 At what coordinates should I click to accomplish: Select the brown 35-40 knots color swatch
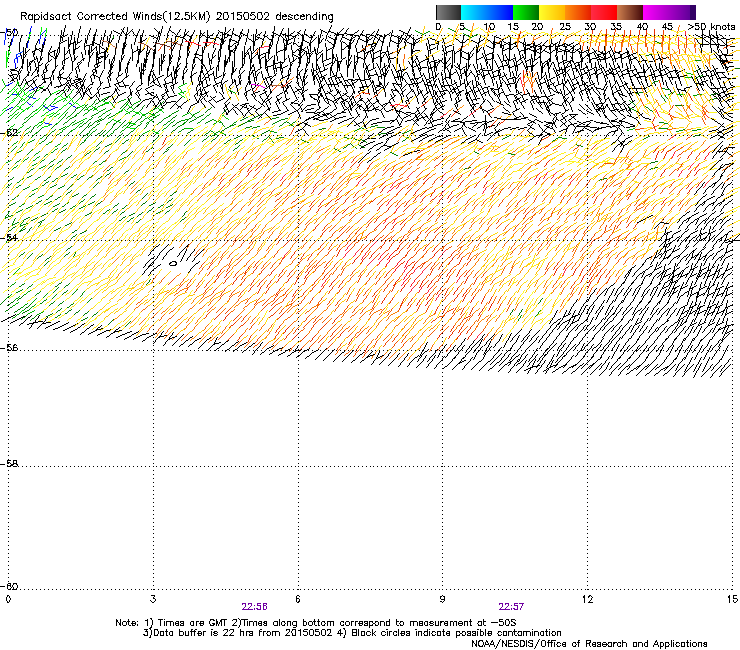[630, 12]
